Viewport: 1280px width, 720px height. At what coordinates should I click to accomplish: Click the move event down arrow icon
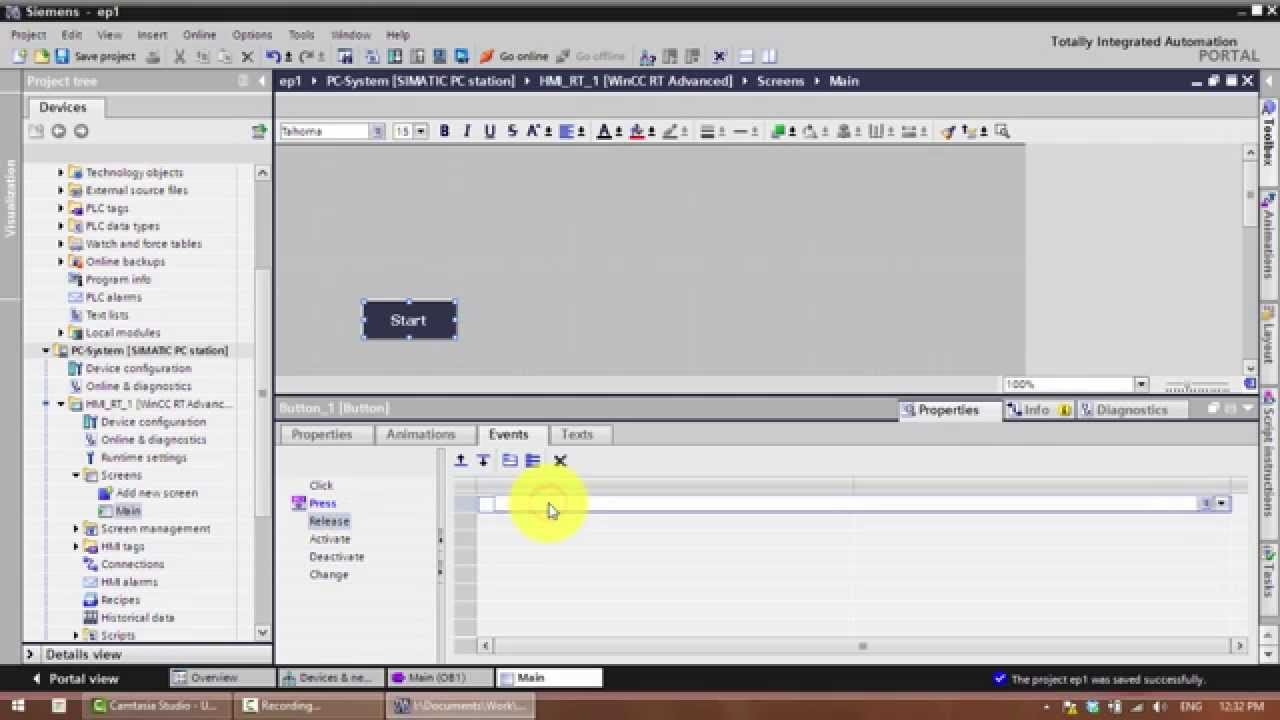coord(483,460)
